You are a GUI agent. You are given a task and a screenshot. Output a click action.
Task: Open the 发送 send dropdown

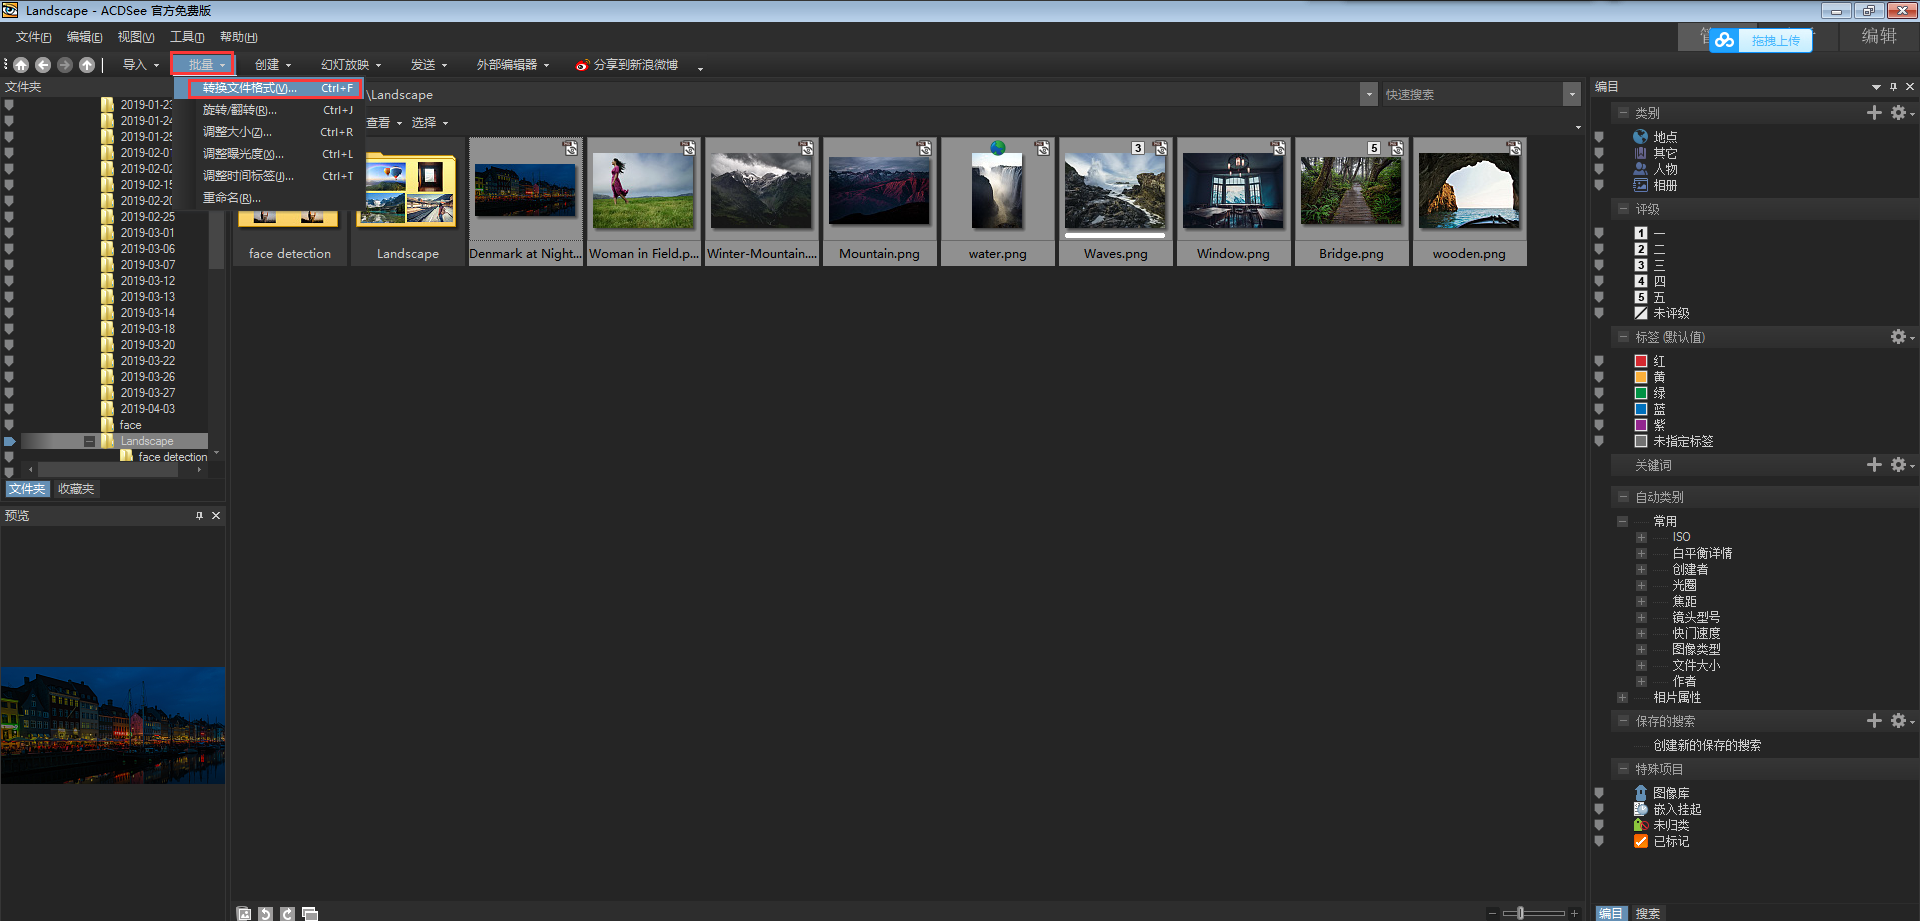[x=429, y=65]
